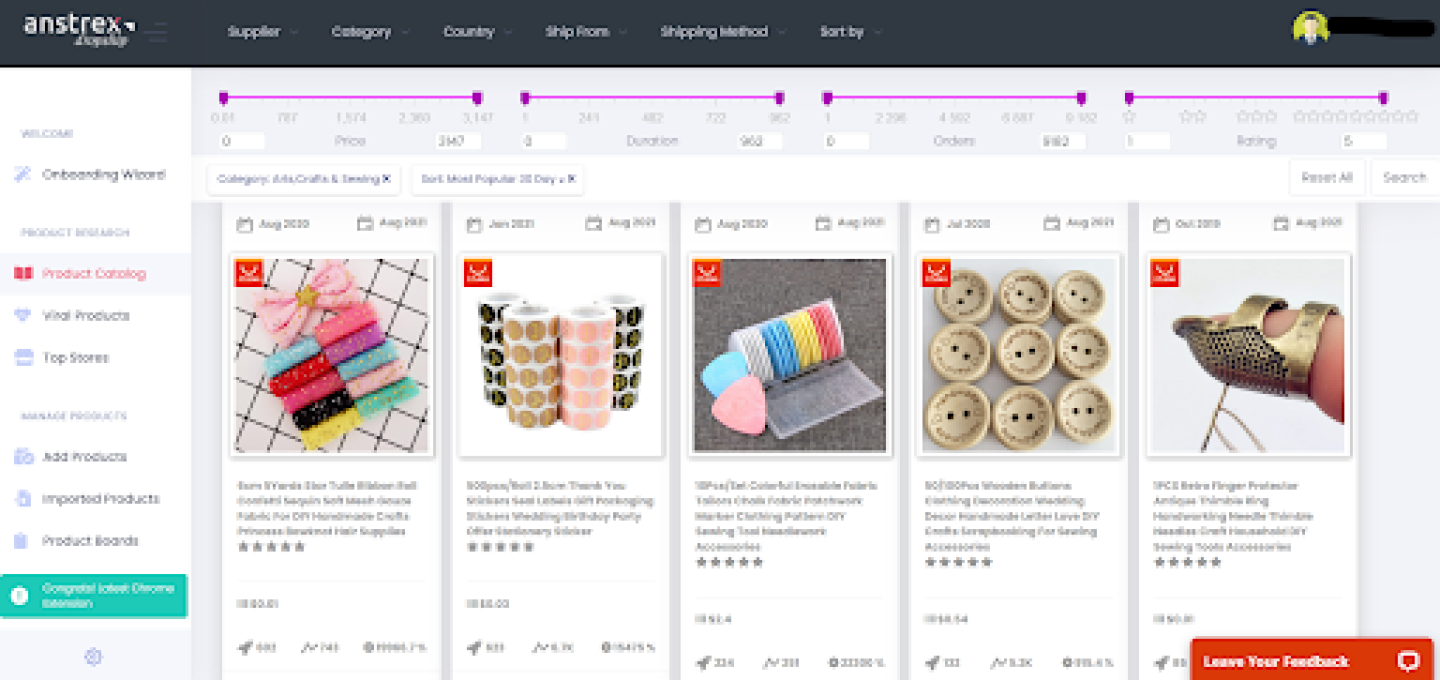Expand the Supplier dropdown
The width and height of the screenshot is (1440, 680).
[262, 32]
